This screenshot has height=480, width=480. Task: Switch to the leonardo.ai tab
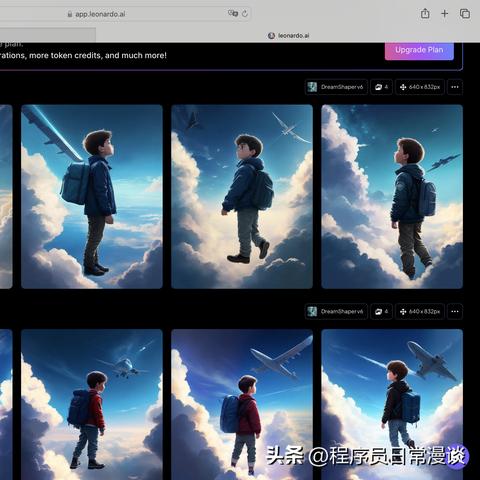click(288, 35)
